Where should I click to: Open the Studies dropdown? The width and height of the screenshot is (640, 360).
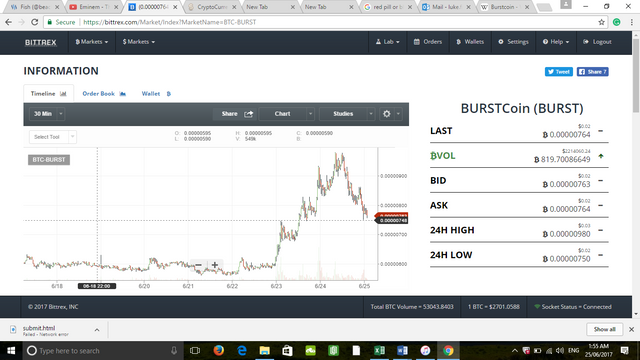[x=347, y=114]
